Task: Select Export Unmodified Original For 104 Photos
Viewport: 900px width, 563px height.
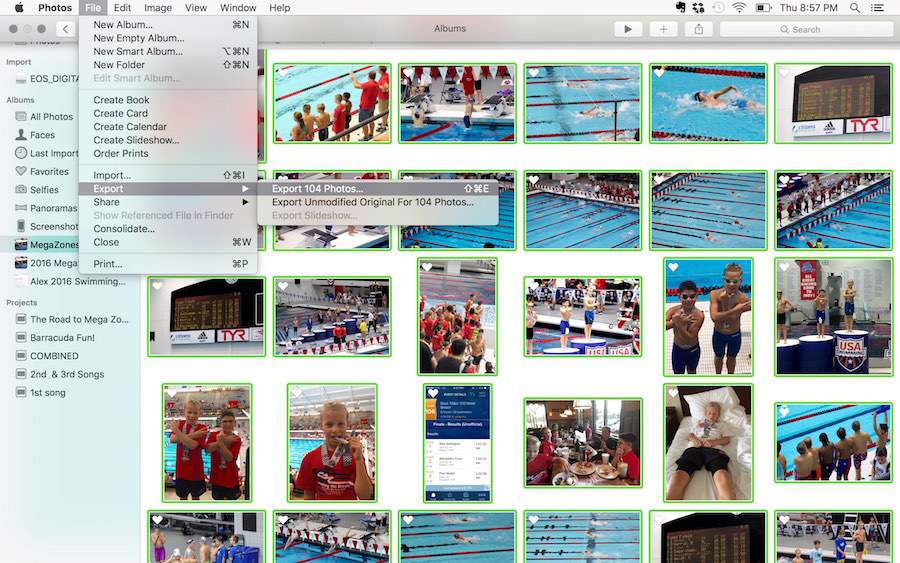Action: pyautogui.click(x=372, y=202)
